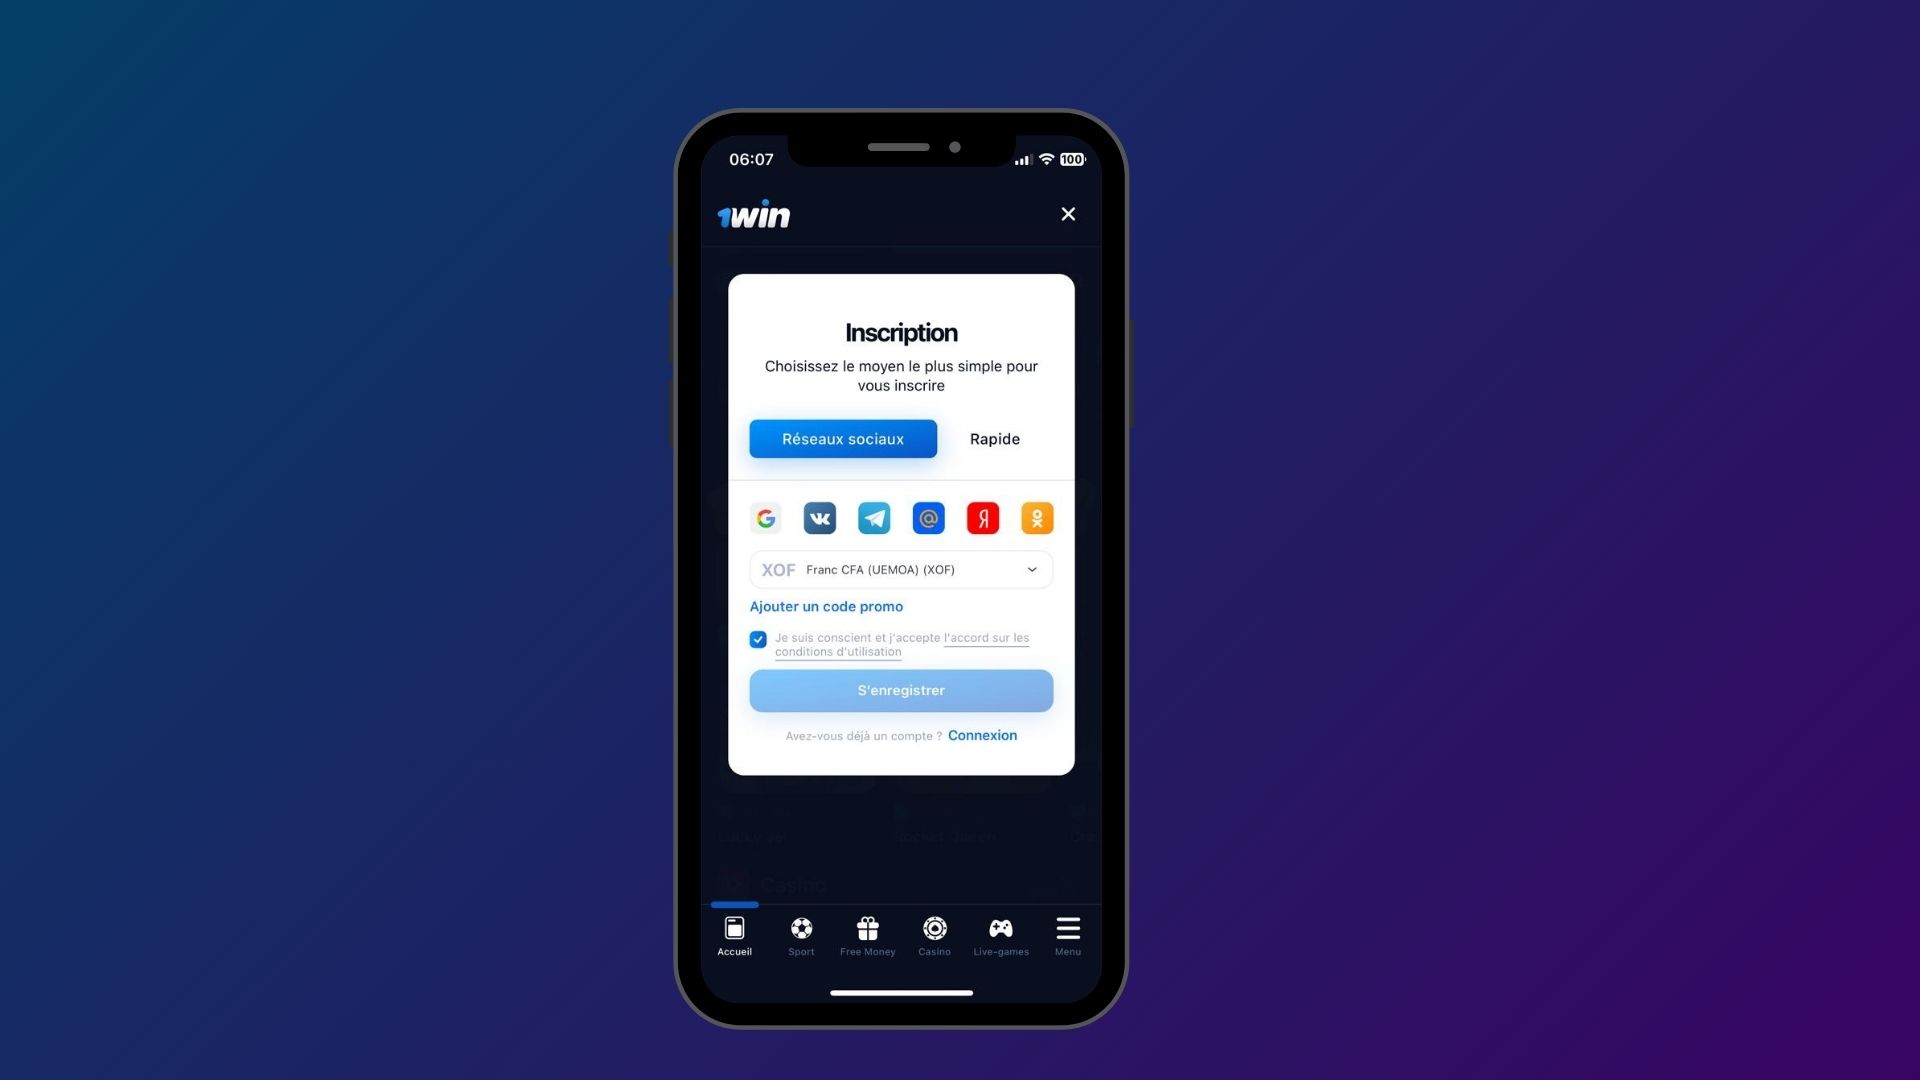The height and width of the screenshot is (1080, 1920).
Task: Select Franc CFA currency option
Action: coord(901,568)
